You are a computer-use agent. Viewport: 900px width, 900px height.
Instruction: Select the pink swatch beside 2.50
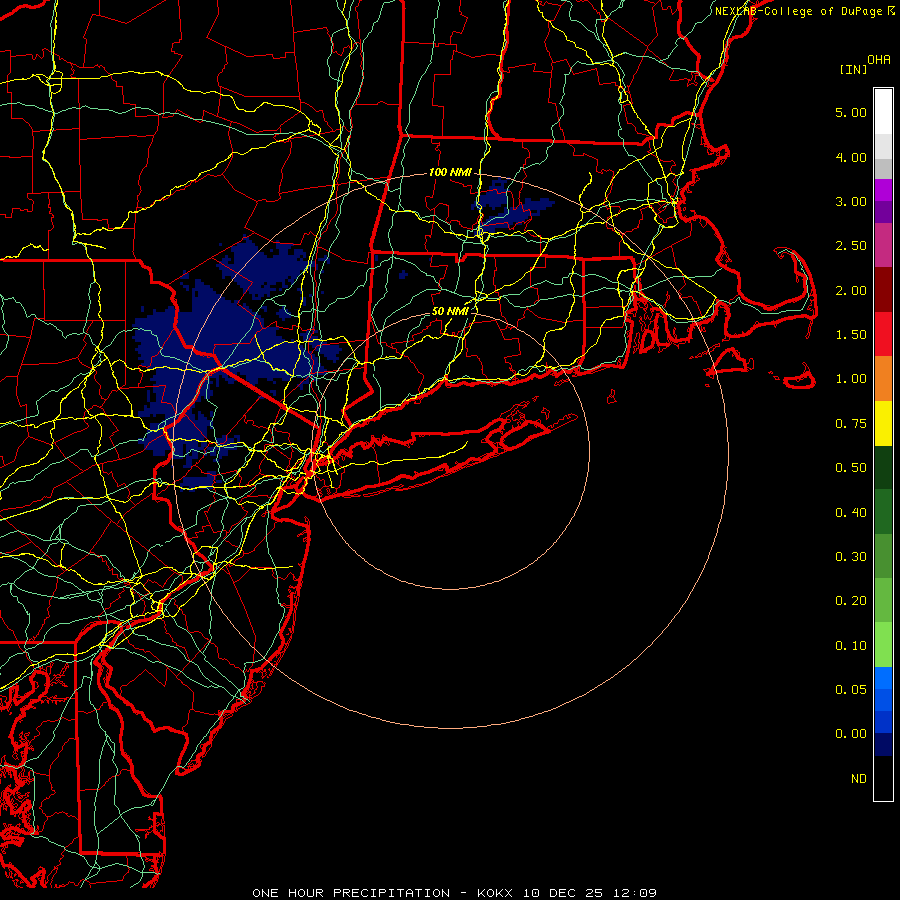[883, 245]
